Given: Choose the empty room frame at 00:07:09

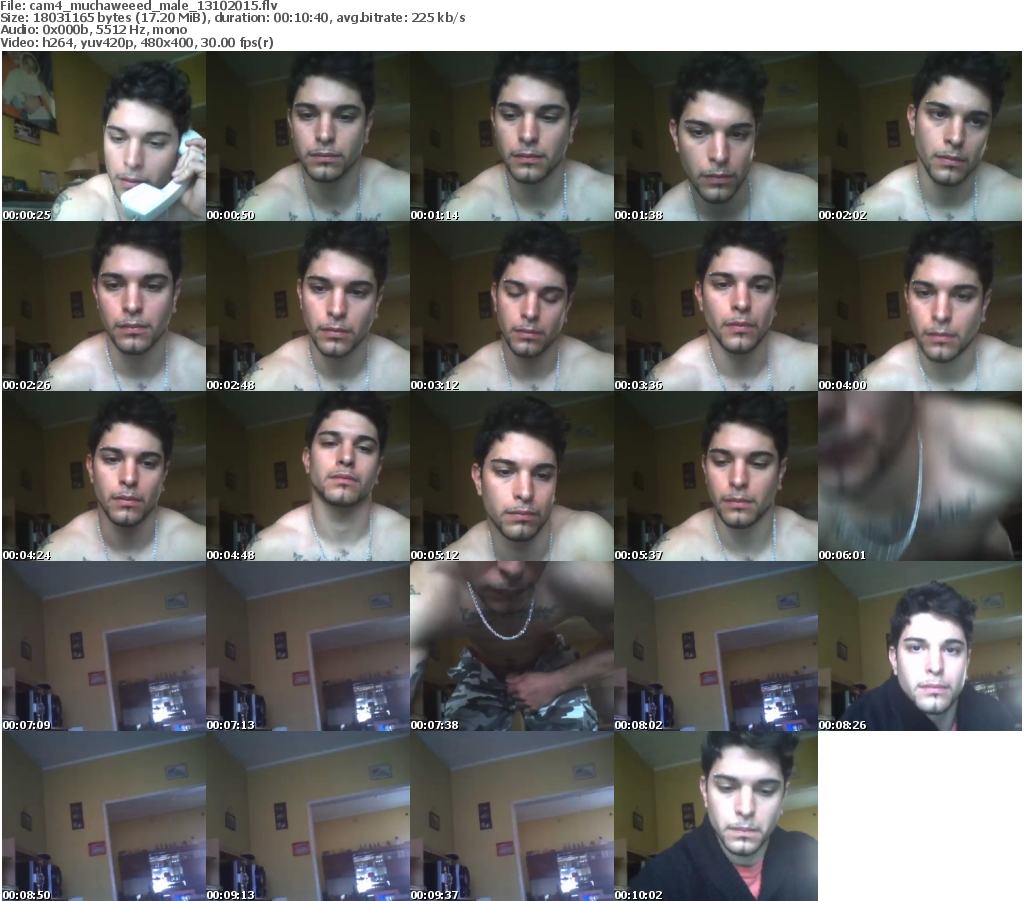Looking at the screenshot, I should [104, 646].
